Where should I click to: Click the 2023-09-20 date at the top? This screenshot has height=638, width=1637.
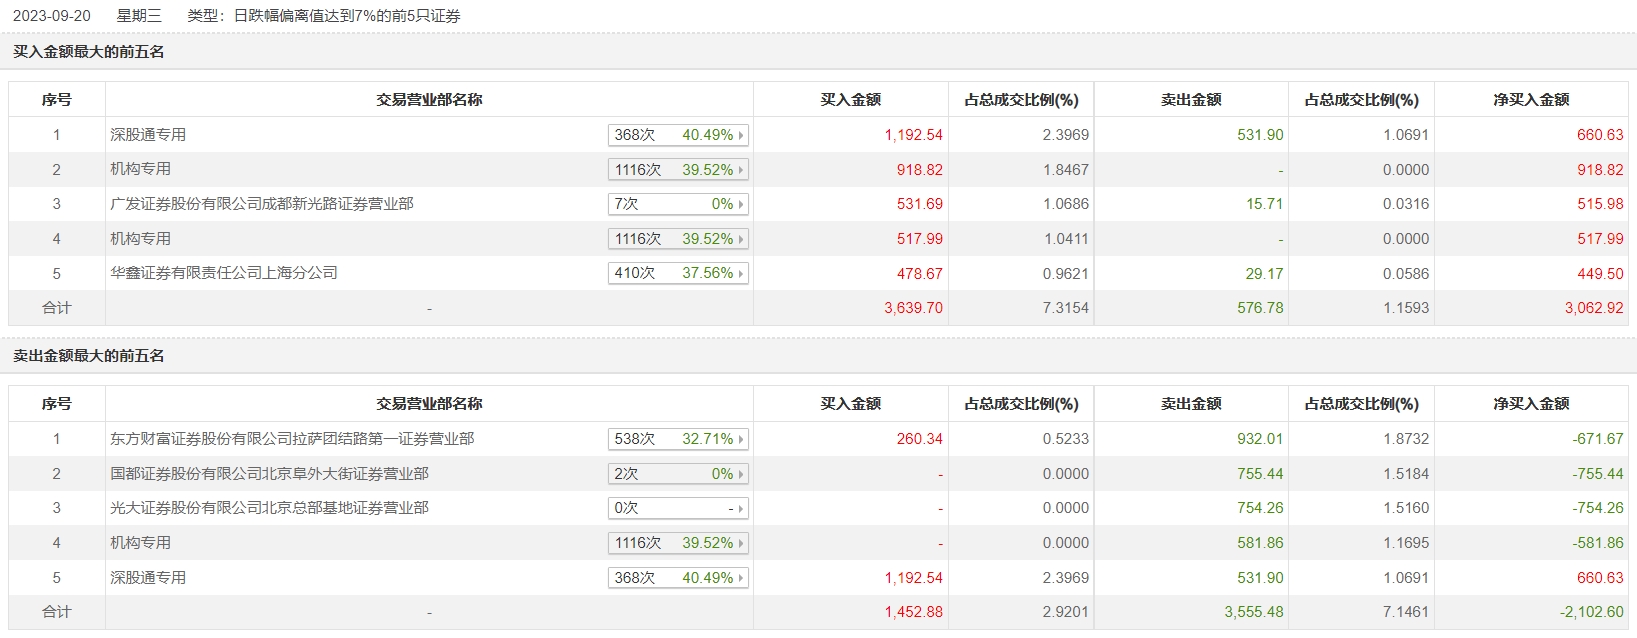[52, 16]
